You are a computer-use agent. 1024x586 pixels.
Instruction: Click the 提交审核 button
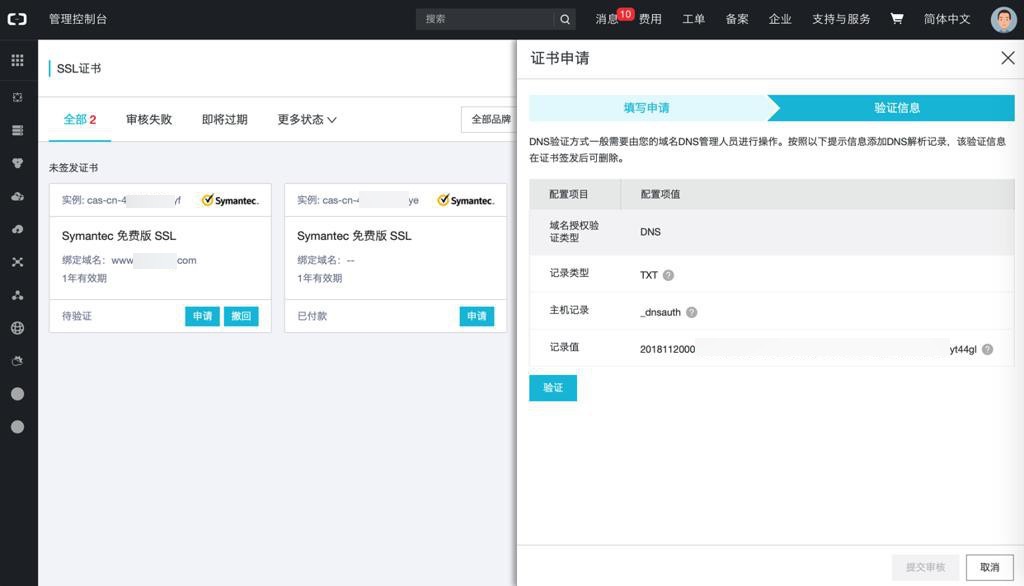(925, 568)
